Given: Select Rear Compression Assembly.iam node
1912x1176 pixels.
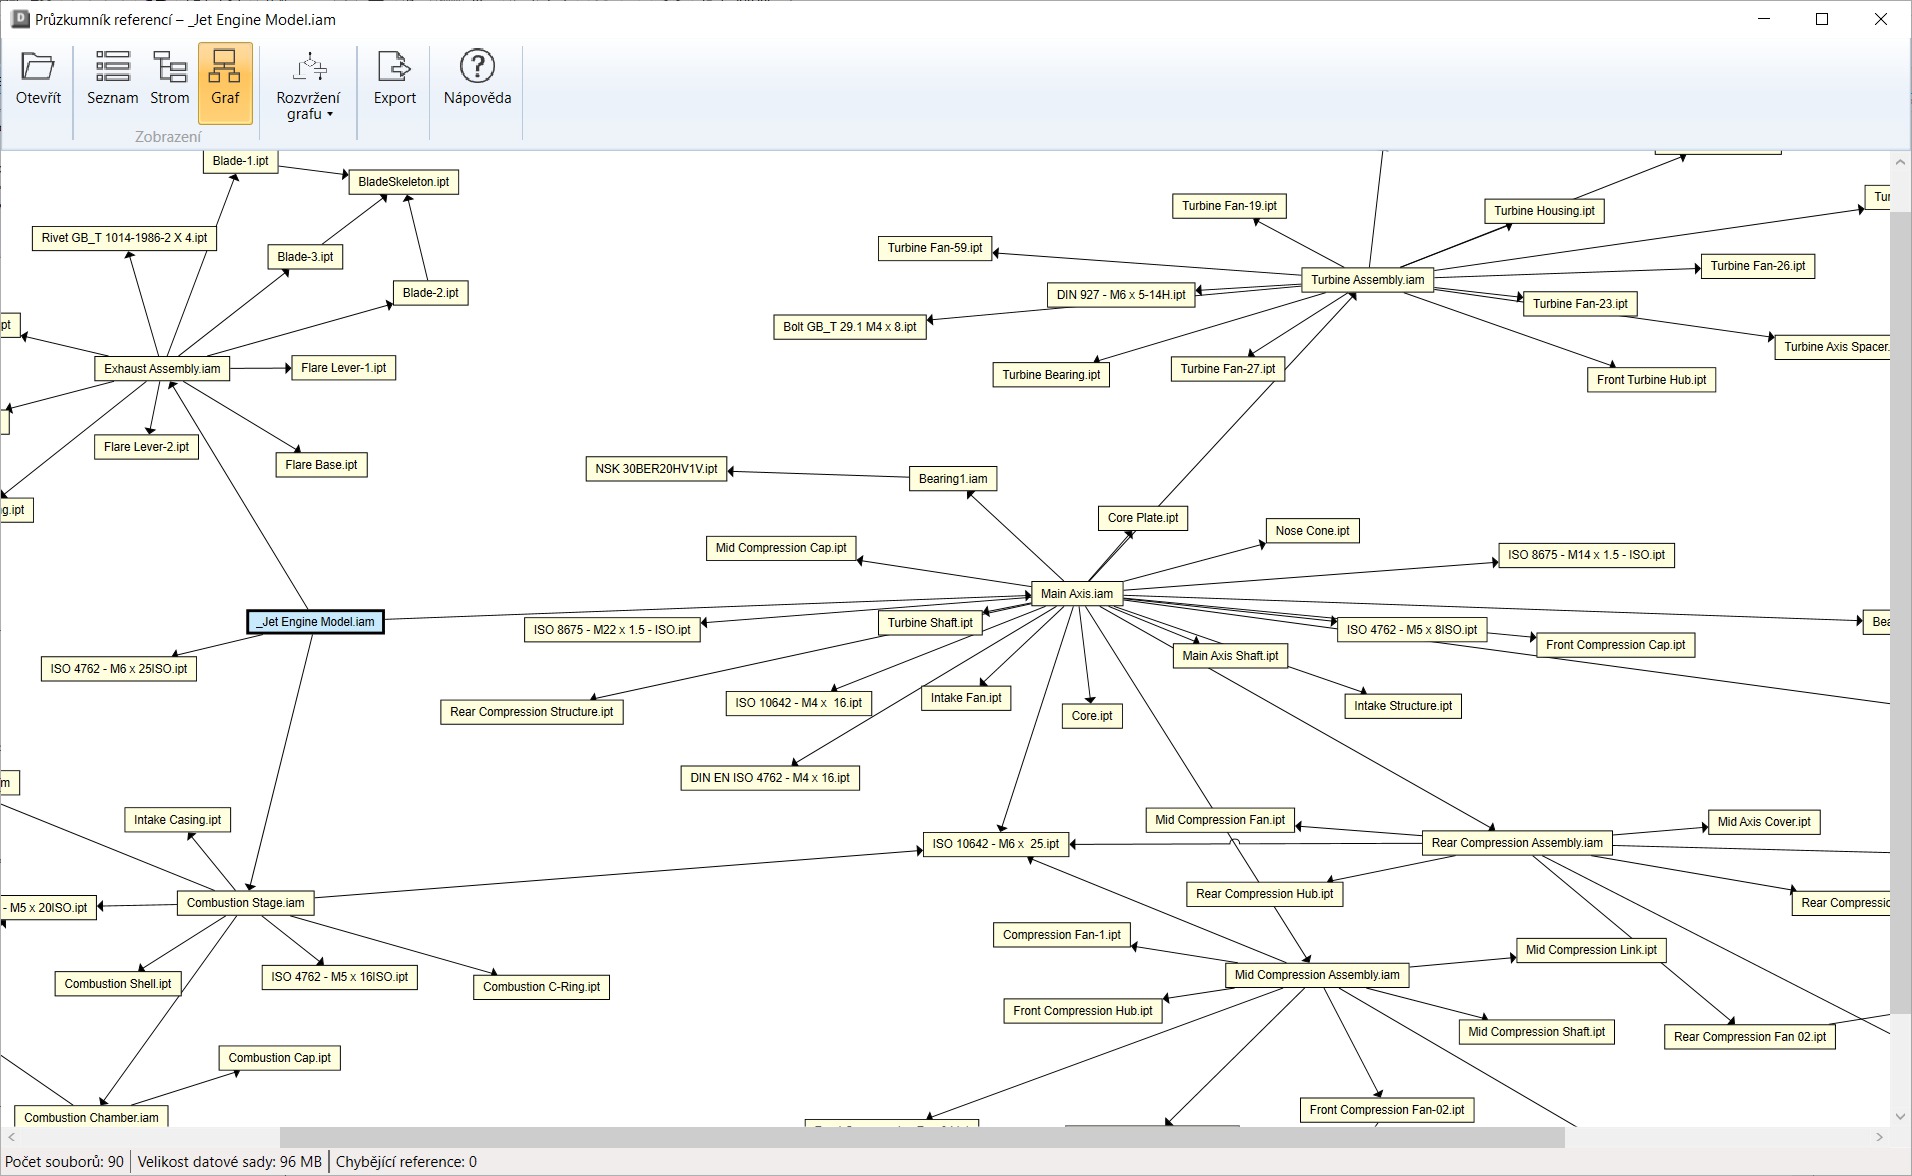Looking at the screenshot, I should pos(1516,843).
